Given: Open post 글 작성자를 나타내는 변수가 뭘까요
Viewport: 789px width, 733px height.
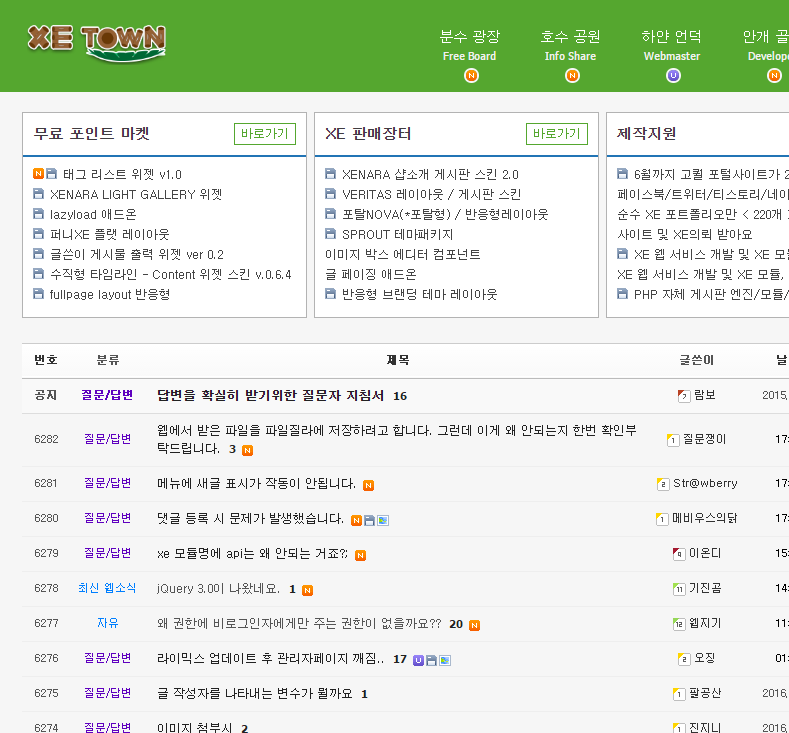Looking at the screenshot, I should click(x=255, y=693).
